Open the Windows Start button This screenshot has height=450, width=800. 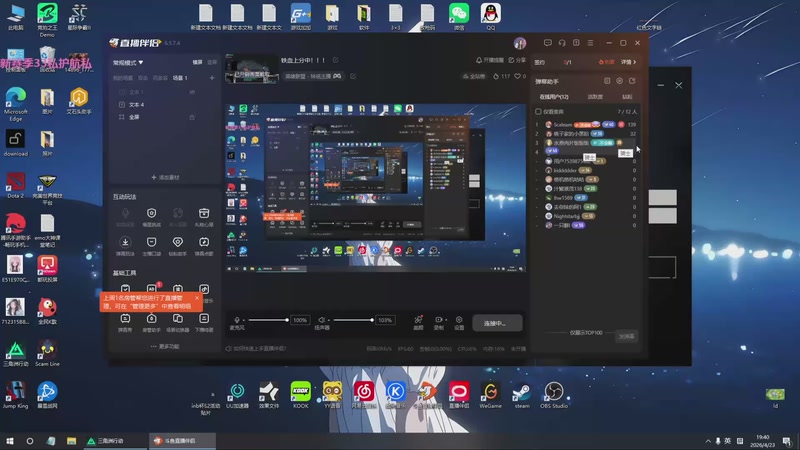tap(9, 441)
